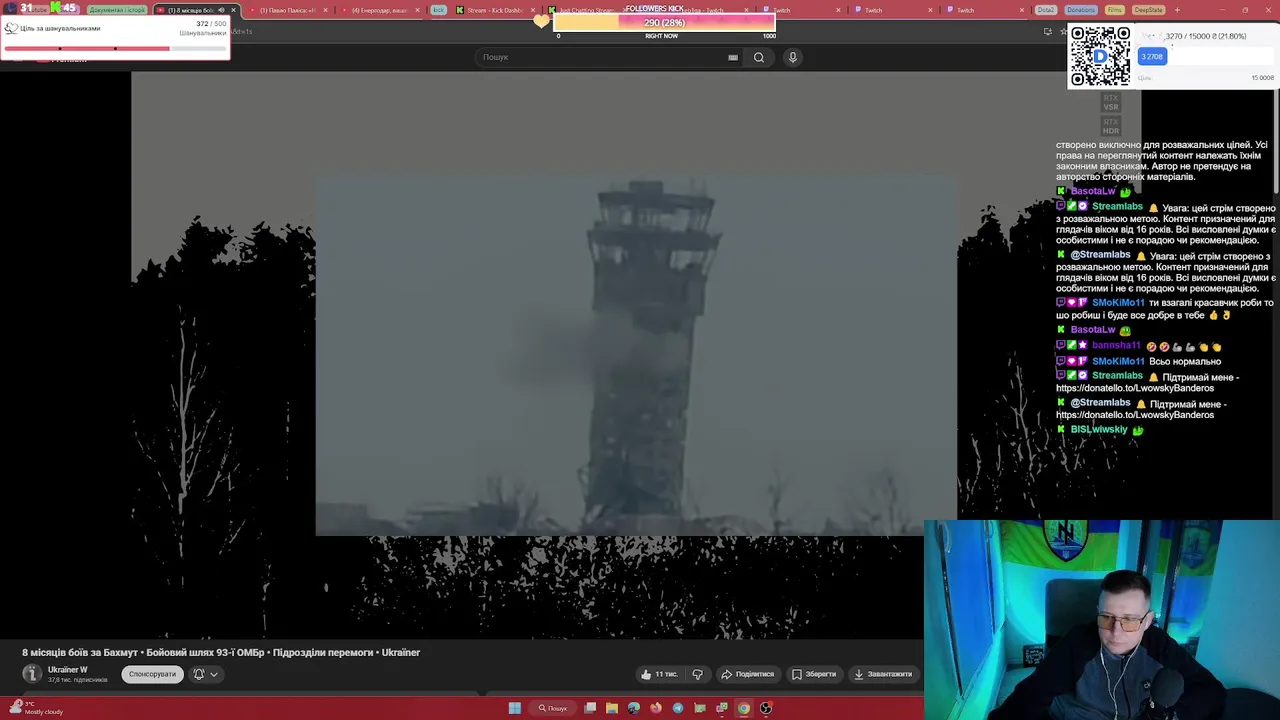Open donatello.to/LwowskyBanderos link in chat
Screen dimensions: 1280x720
1135,388
